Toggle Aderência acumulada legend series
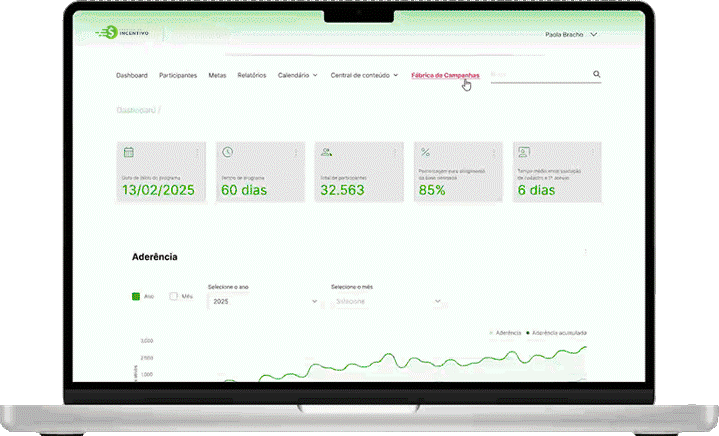This screenshot has width=719, height=436. click(x=557, y=331)
